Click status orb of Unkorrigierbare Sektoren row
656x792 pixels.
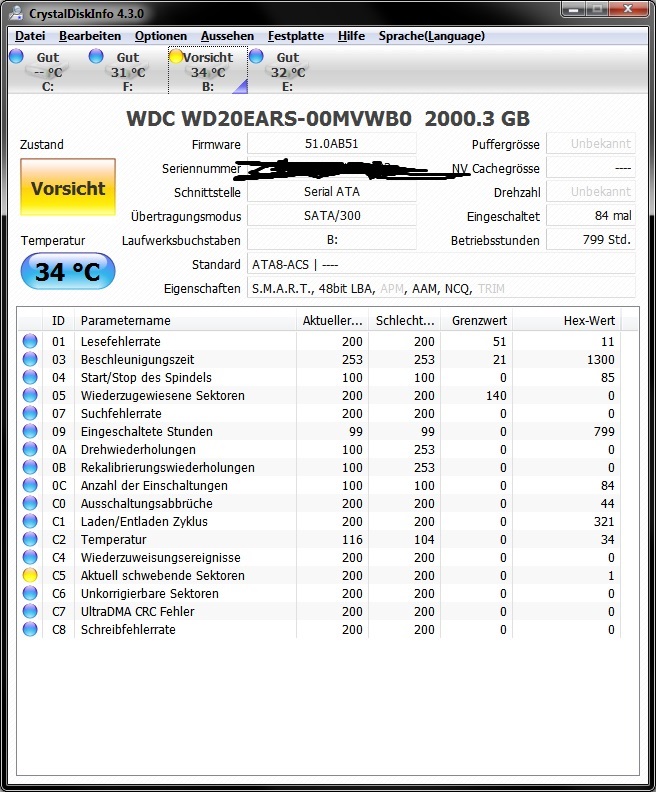(x=30, y=593)
